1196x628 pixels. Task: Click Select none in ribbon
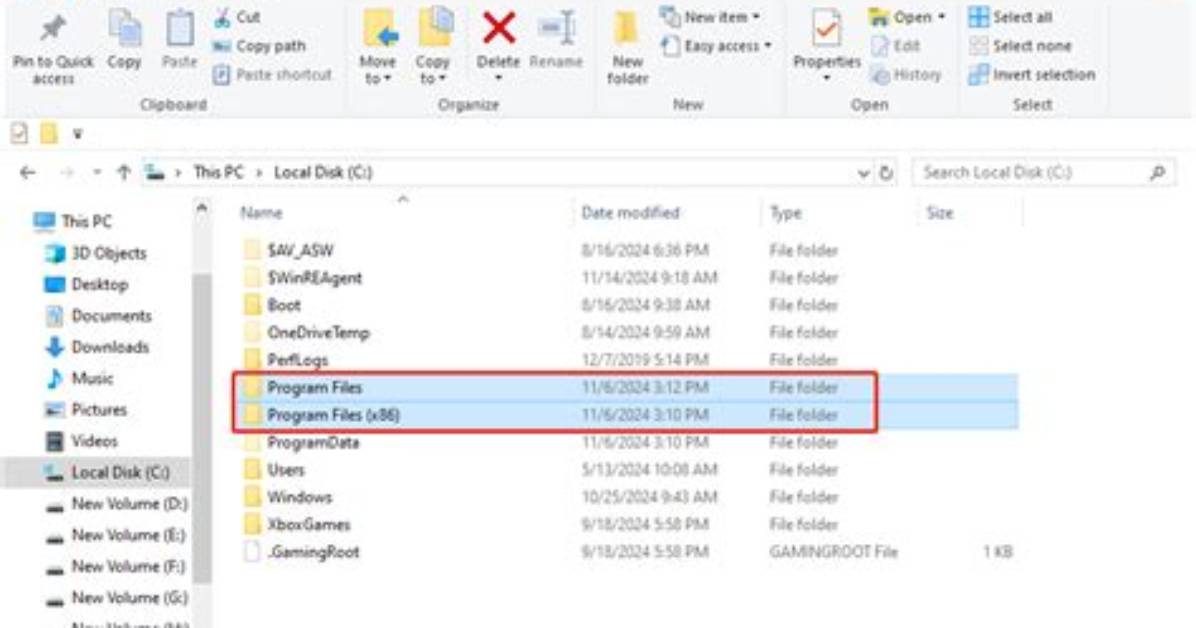coord(1020,46)
